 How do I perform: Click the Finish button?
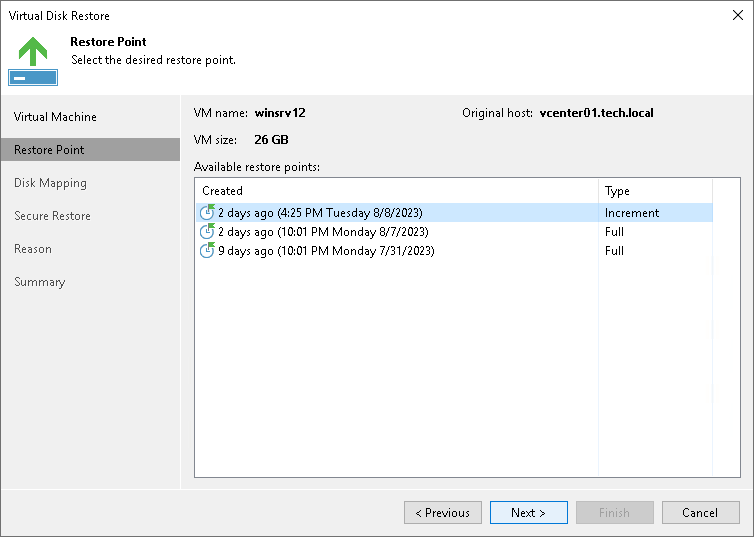coord(615,512)
